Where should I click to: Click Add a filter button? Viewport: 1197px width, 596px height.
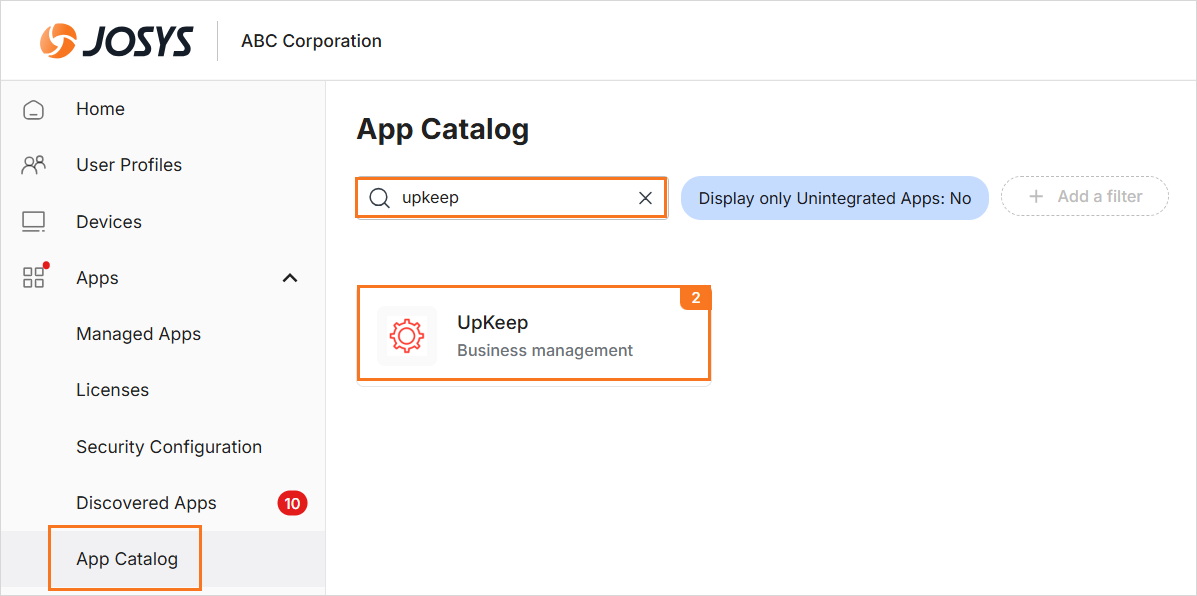pos(1085,197)
